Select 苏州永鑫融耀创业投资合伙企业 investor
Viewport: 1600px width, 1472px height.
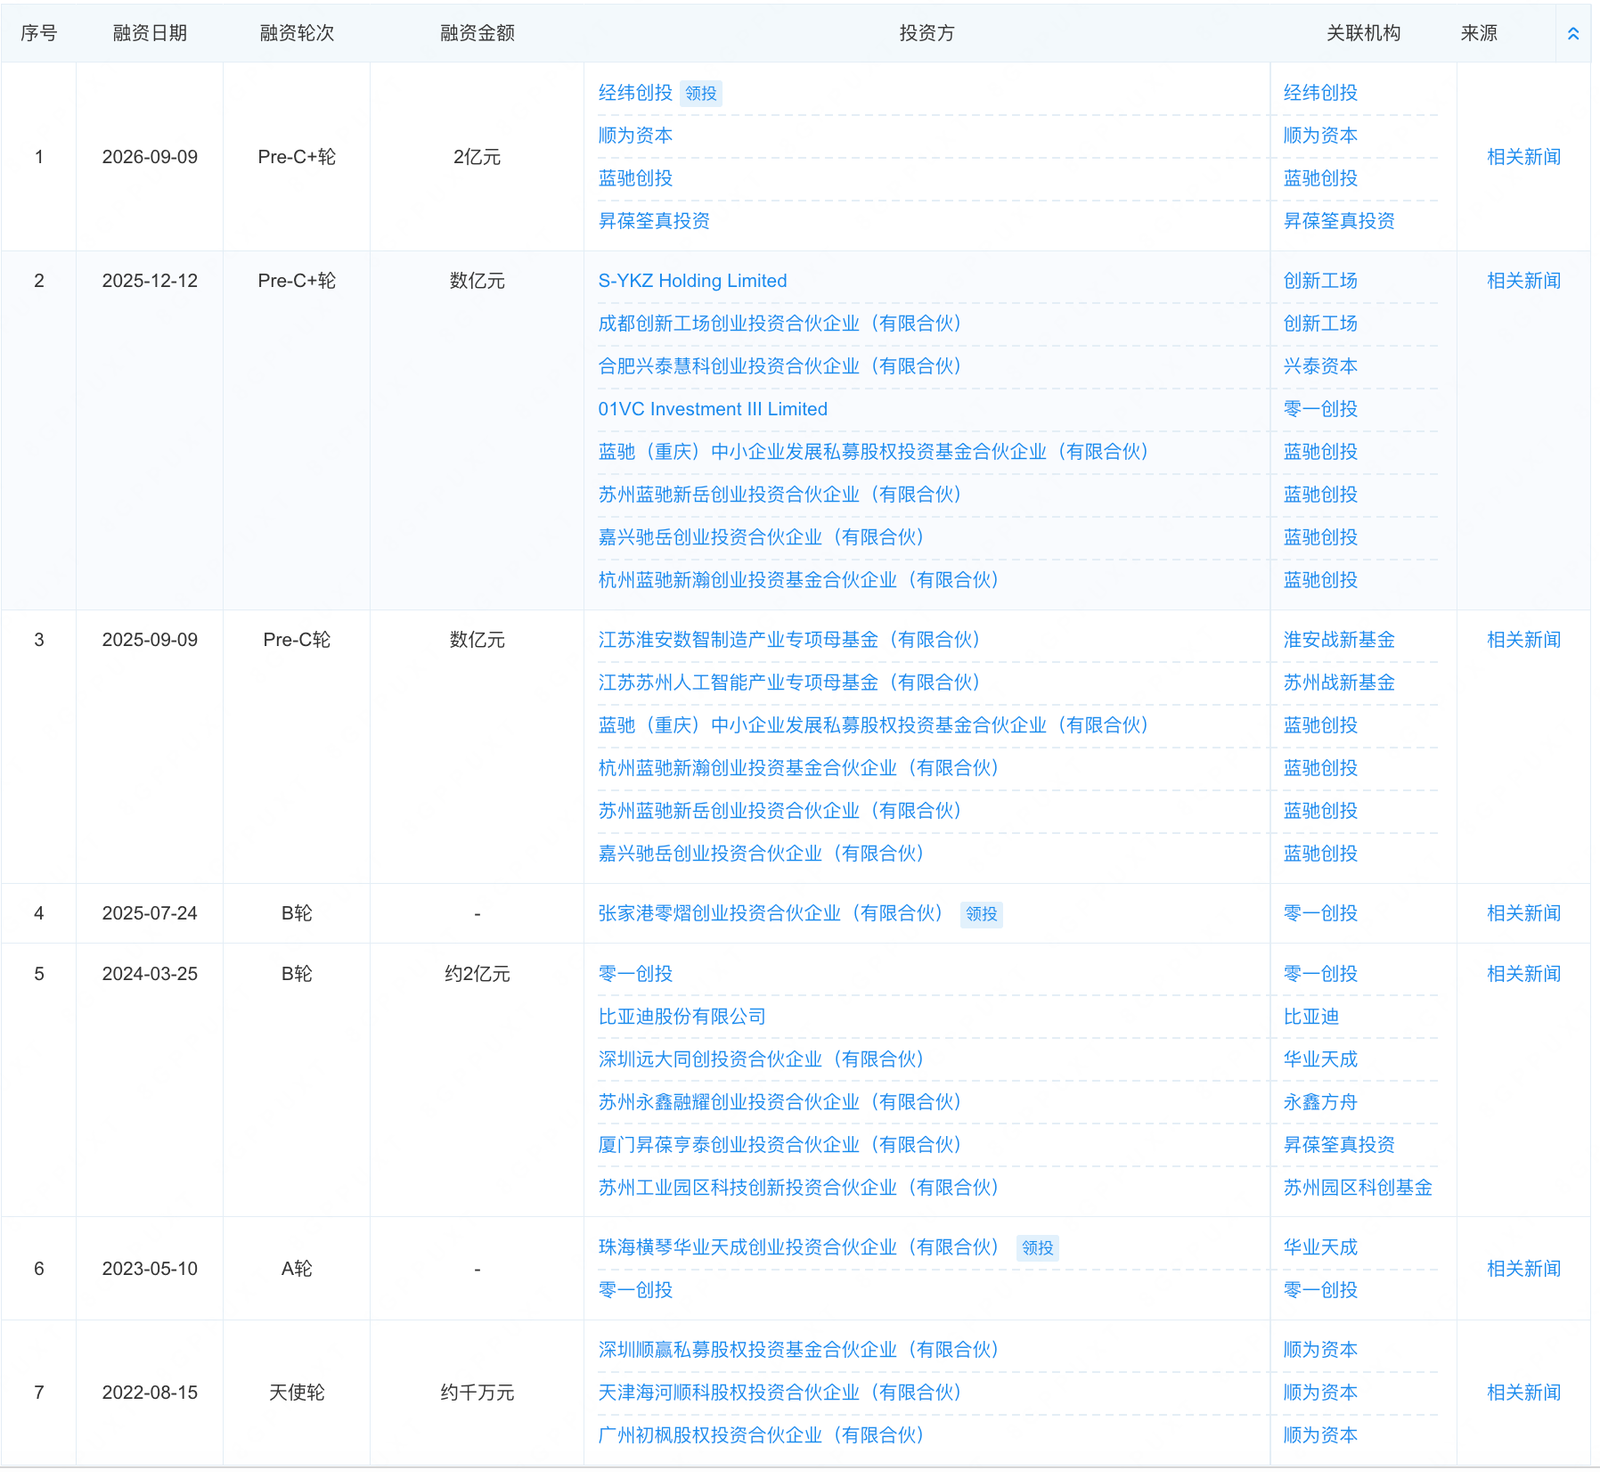click(780, 1102)
